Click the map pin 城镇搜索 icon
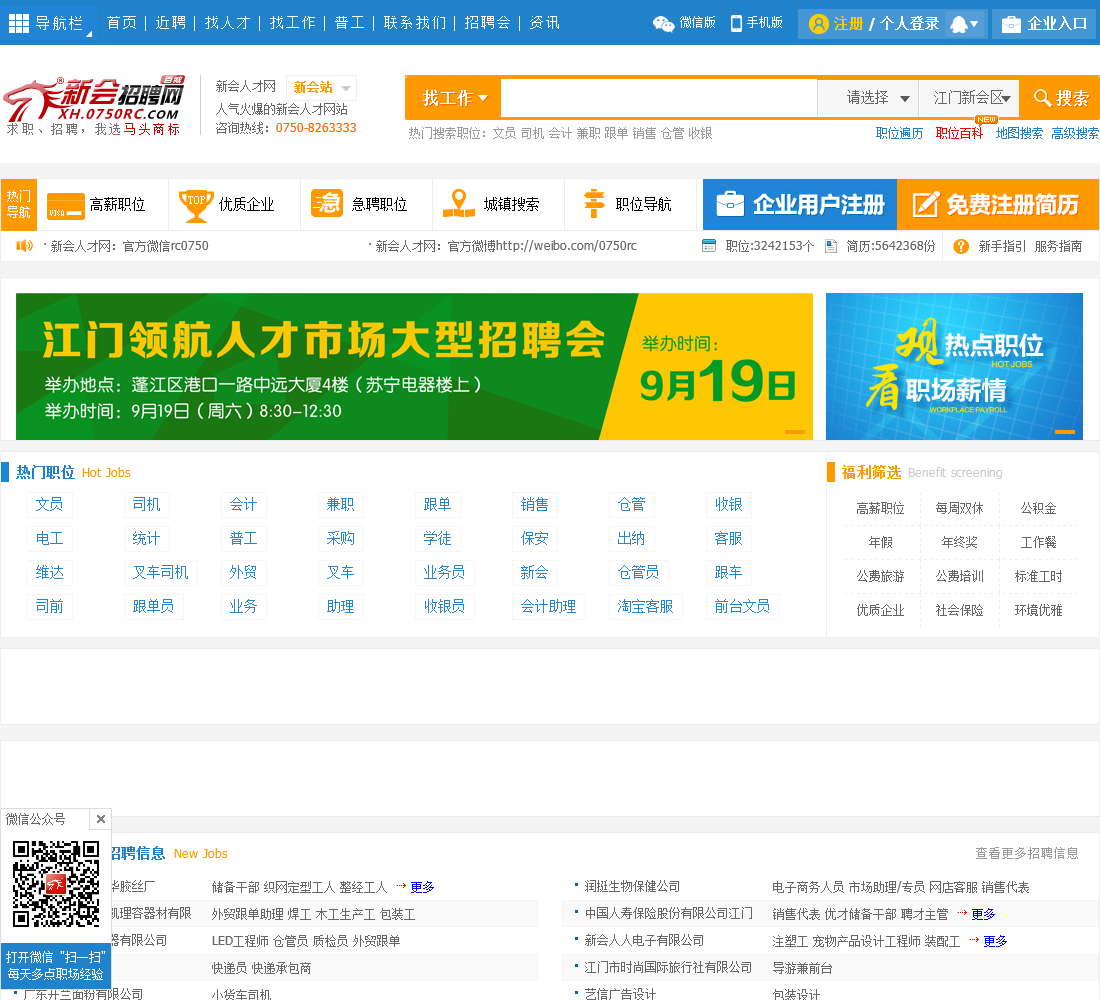The height and width of the screenshot is (1000, 1100). point(459,204)
